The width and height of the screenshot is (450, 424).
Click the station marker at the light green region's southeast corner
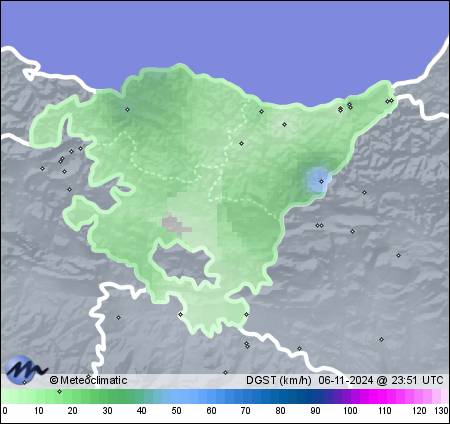click(x=246, y=314)
